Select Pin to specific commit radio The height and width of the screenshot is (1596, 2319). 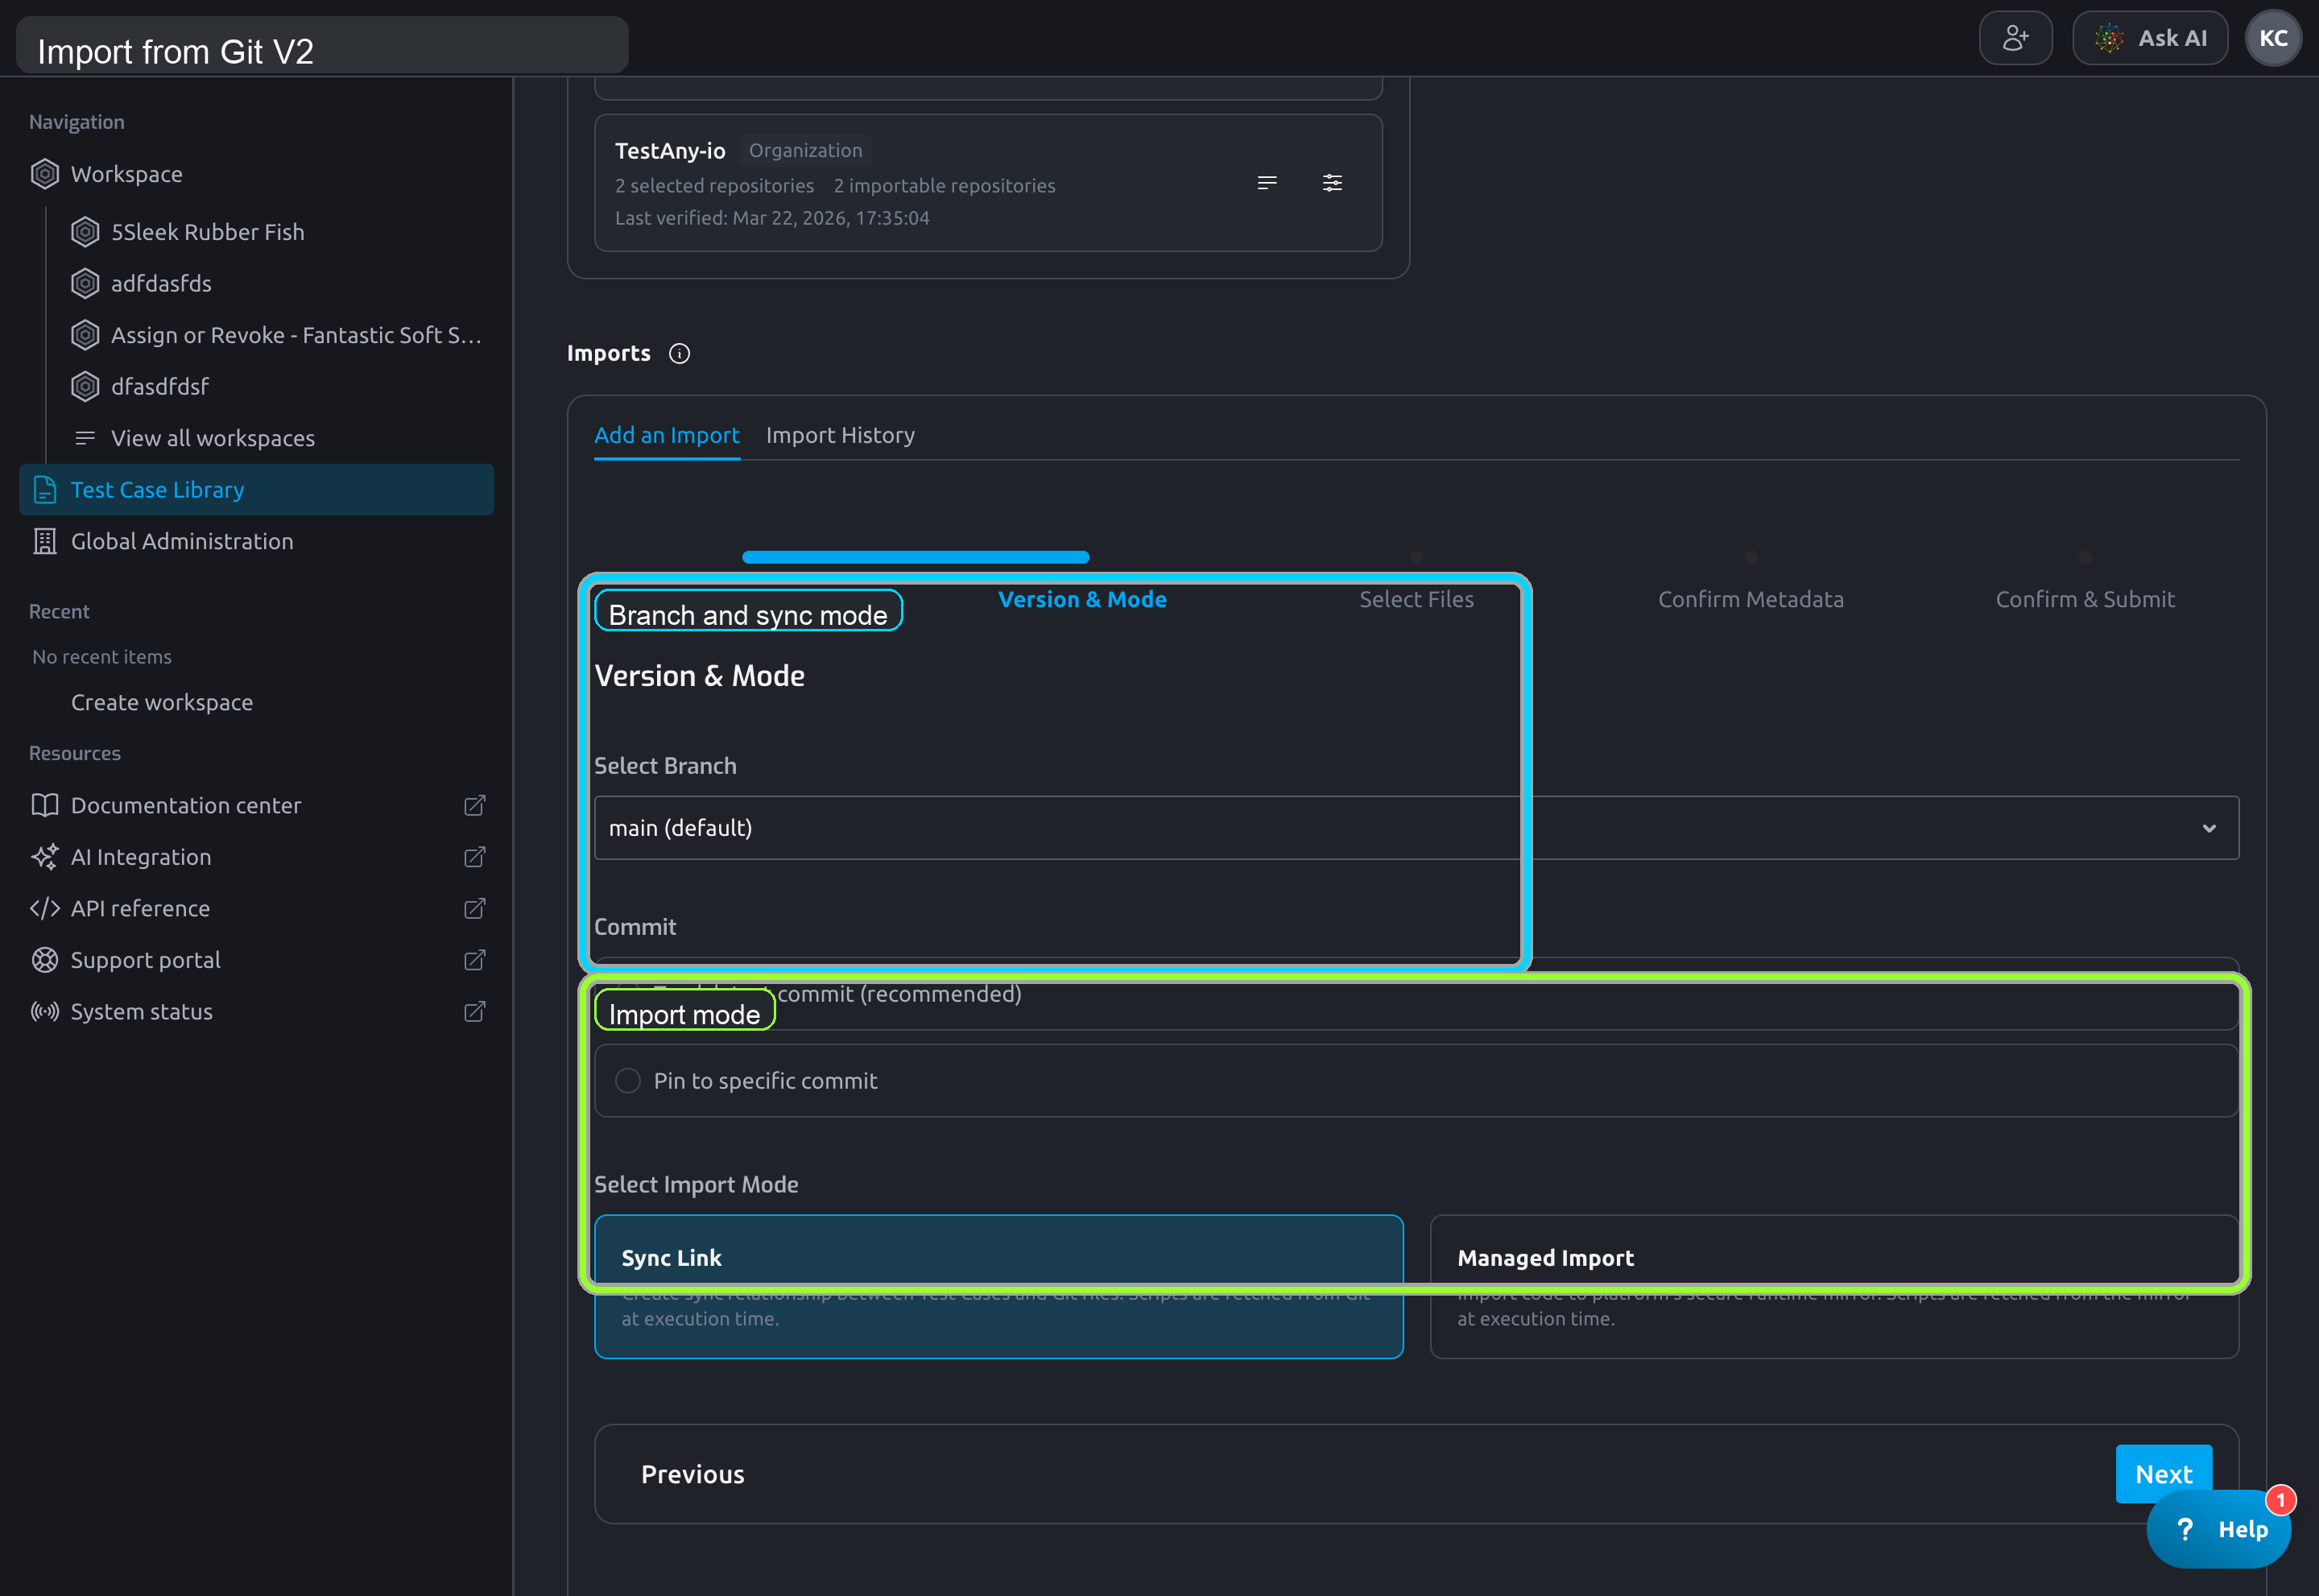628,1081
